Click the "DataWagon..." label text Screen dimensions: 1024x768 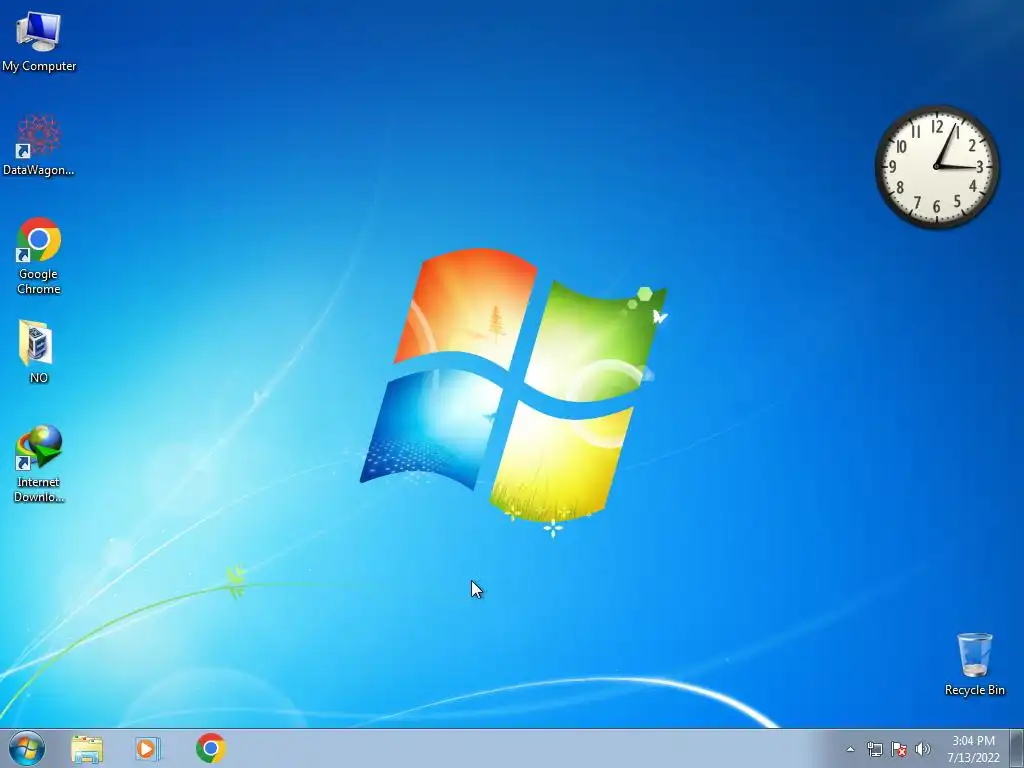click(x=39, y=170)
